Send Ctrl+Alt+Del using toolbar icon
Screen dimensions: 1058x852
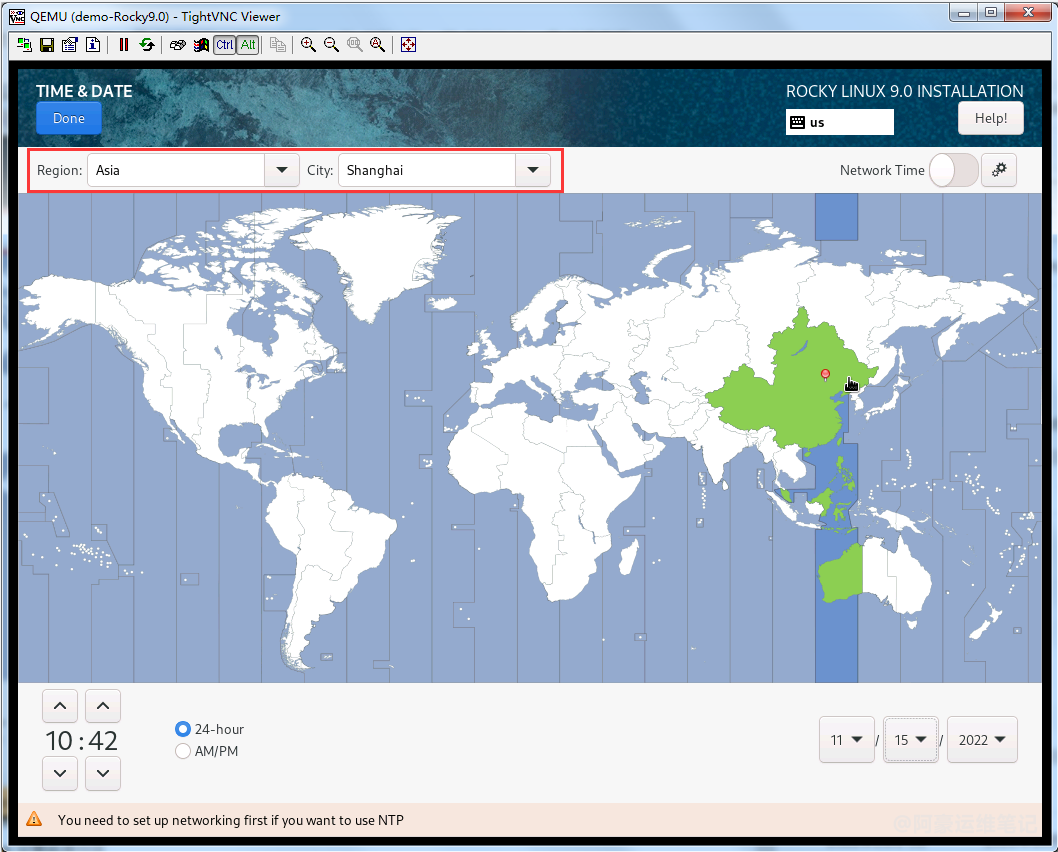178,45
